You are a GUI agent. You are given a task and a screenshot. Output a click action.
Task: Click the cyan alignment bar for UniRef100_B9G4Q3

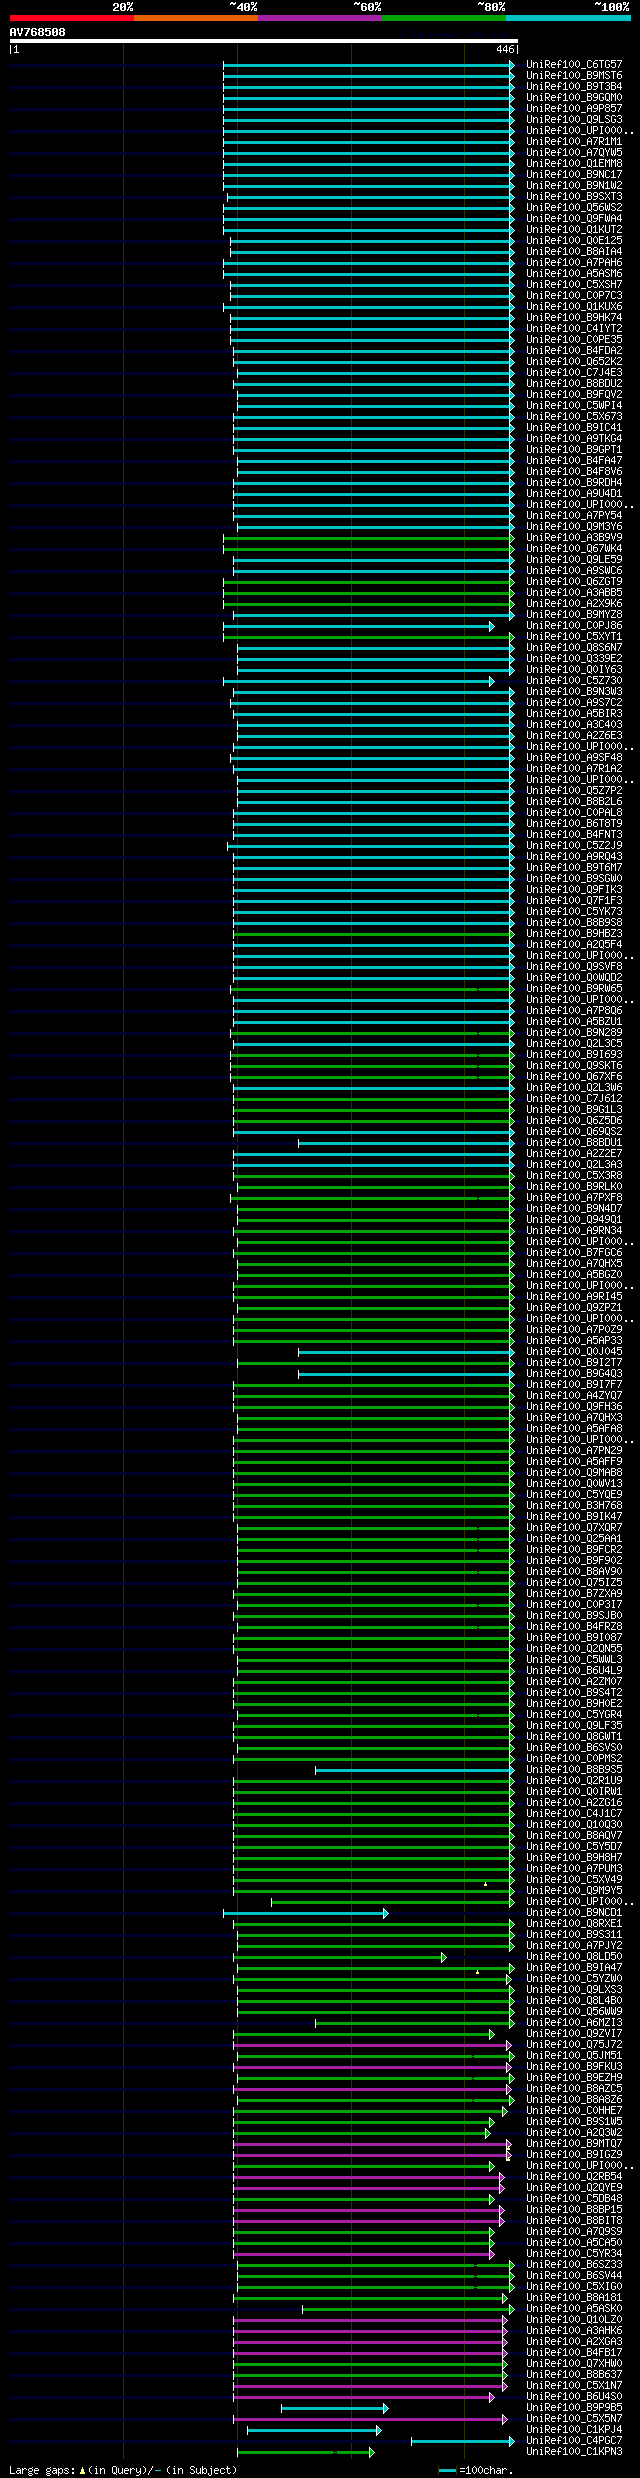pos(406,1374)
